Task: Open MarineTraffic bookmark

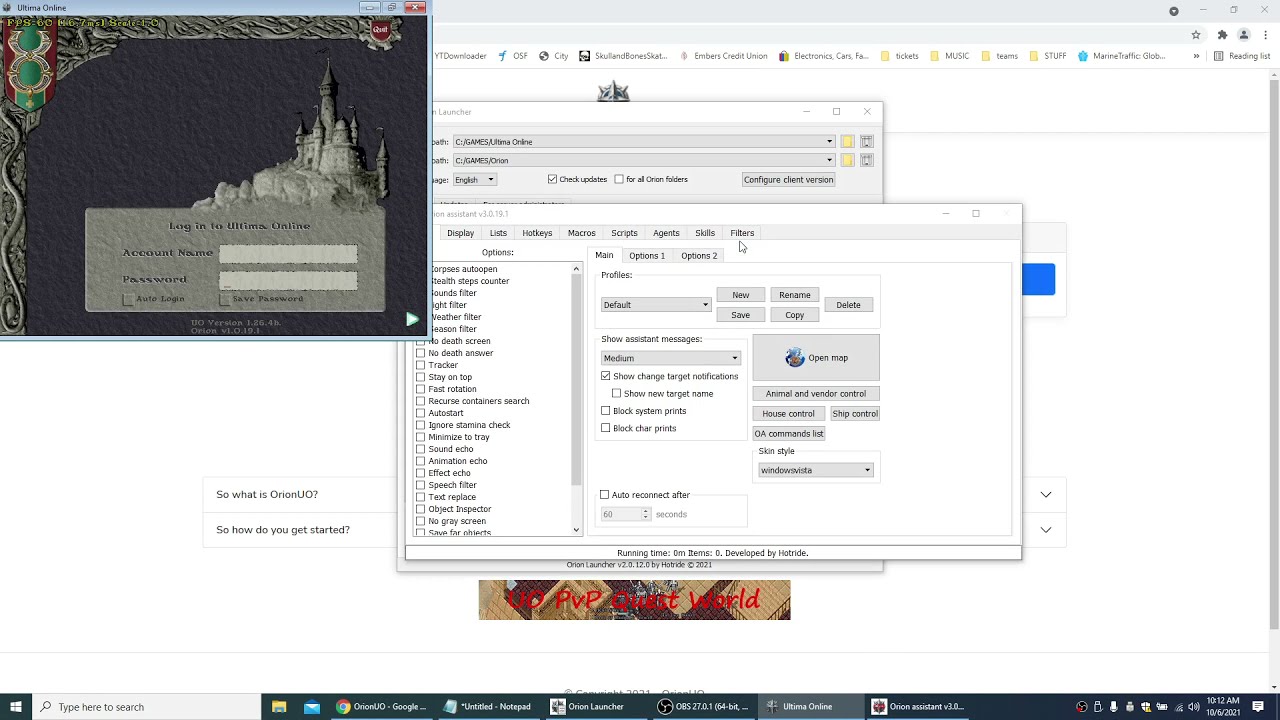Action: 1121,56
